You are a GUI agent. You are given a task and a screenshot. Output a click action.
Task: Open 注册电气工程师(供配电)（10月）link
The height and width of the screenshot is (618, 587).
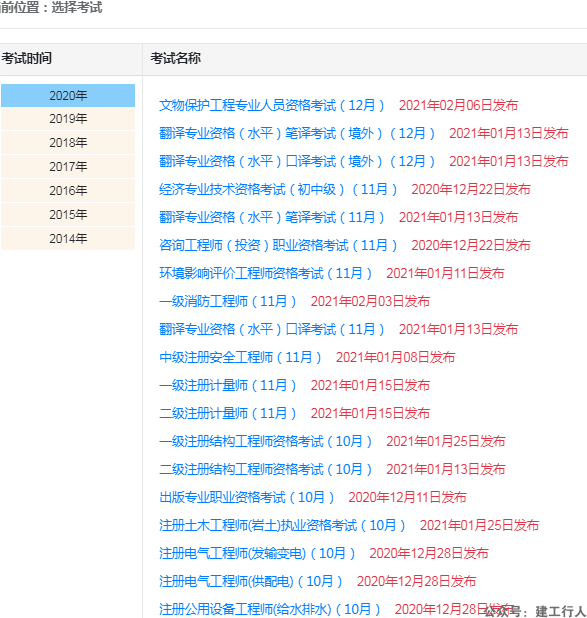[x=251, y=581]
